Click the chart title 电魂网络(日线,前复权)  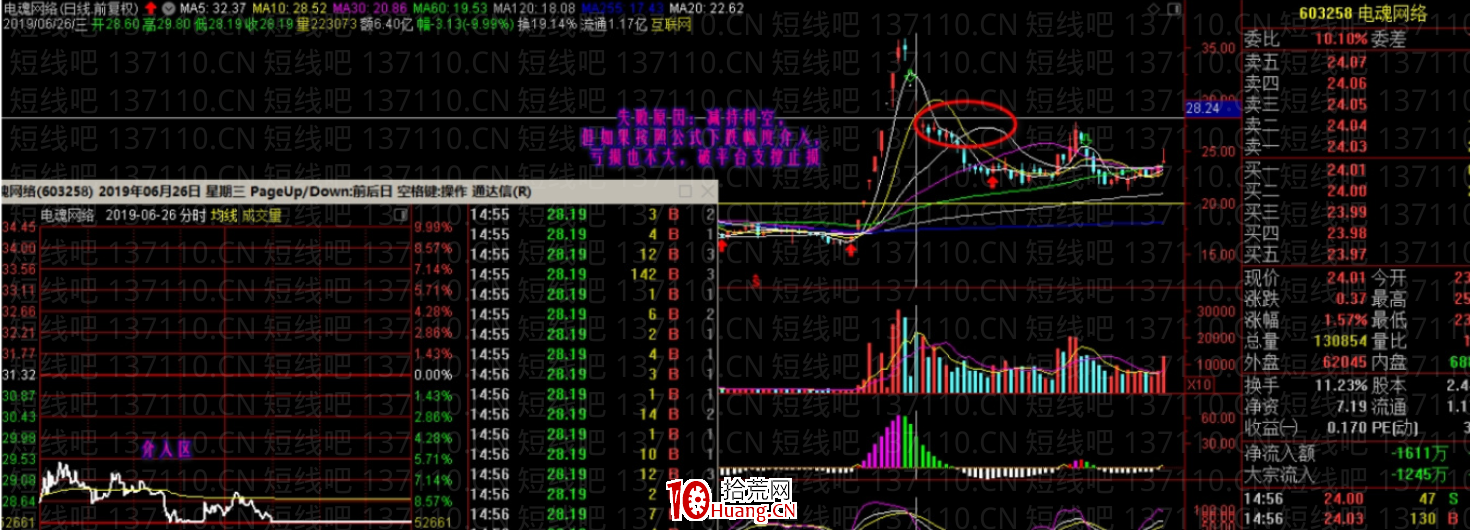(x=69, y=8)
